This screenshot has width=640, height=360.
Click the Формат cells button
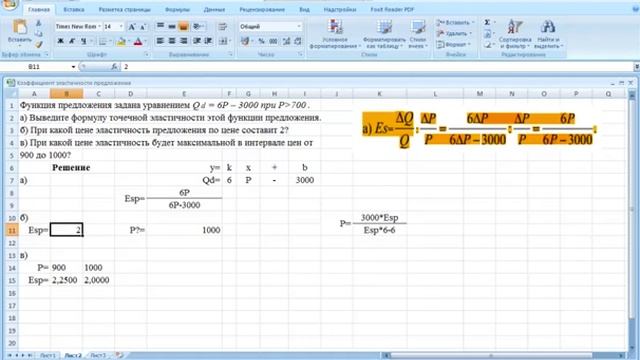click(x=453, y=44)
